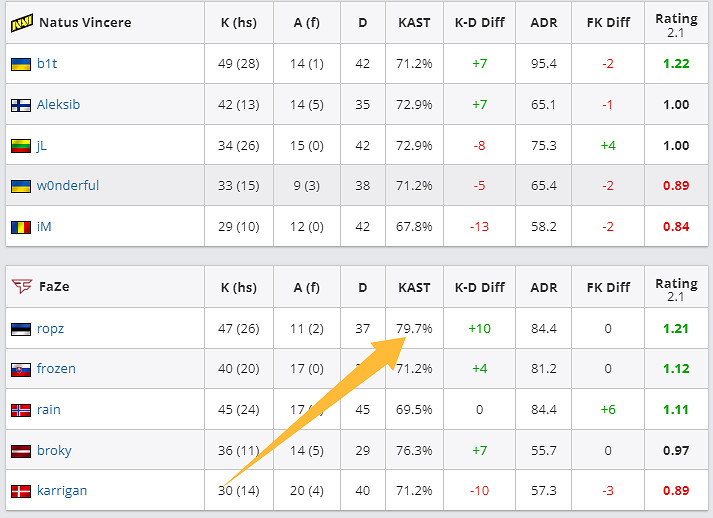Click Natus Vincere's Rating 2.1 column header
Screen dimensions: 713x518
(x=676, y=23)
